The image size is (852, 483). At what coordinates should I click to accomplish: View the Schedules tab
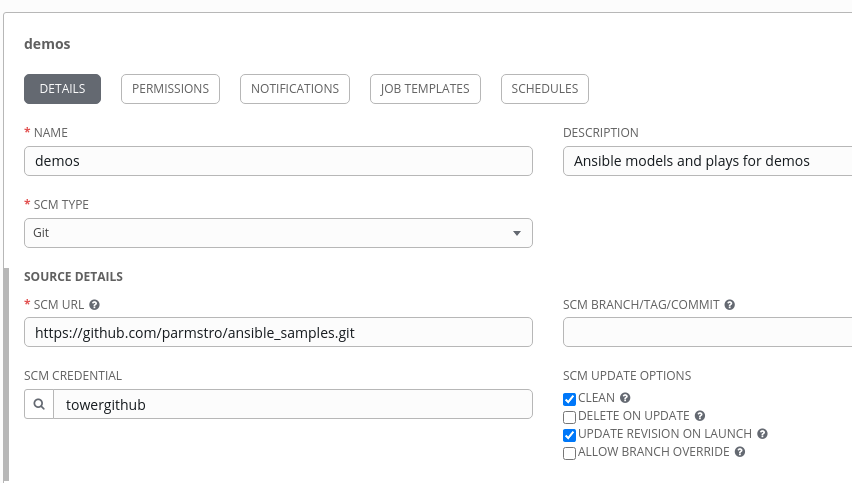coord(544,89)
